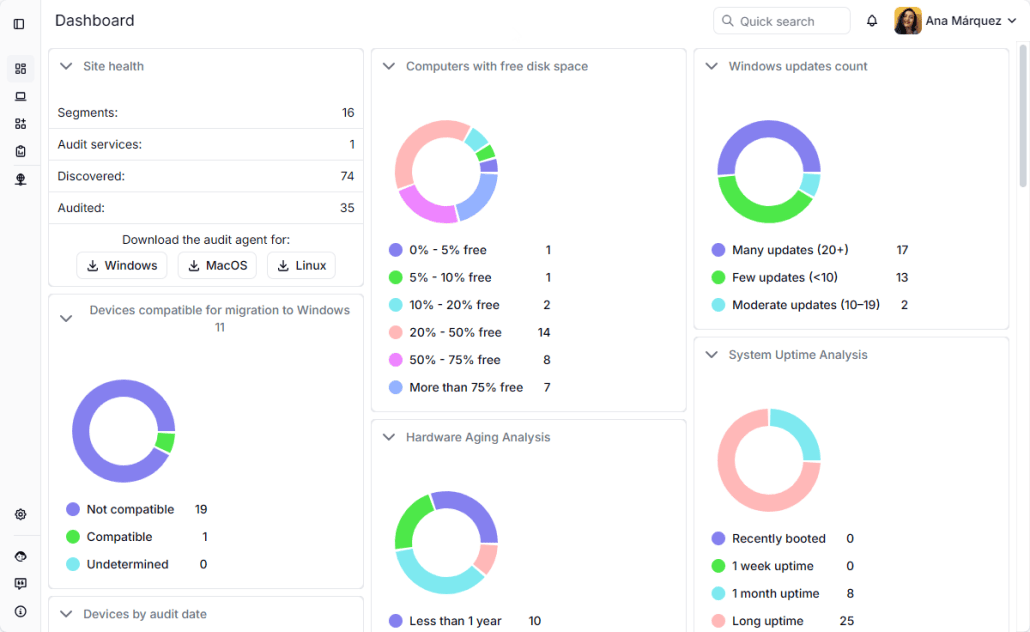Screen dimensions: 1030x632
Task: Open settings gear in sidebar
Action: pos(20,514)
